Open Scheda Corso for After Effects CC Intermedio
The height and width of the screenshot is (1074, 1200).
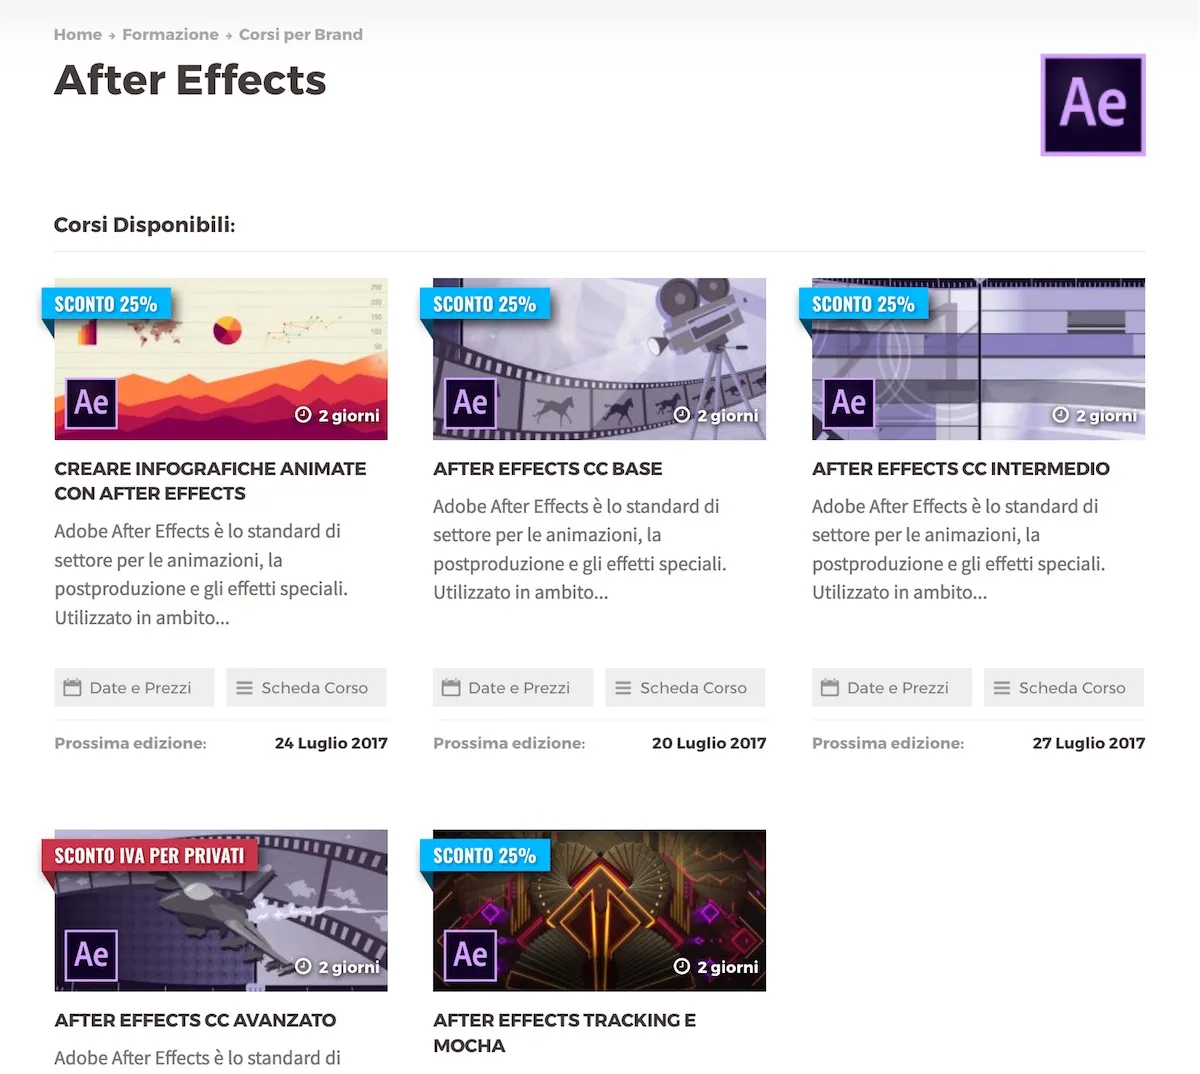point(1063,687)
